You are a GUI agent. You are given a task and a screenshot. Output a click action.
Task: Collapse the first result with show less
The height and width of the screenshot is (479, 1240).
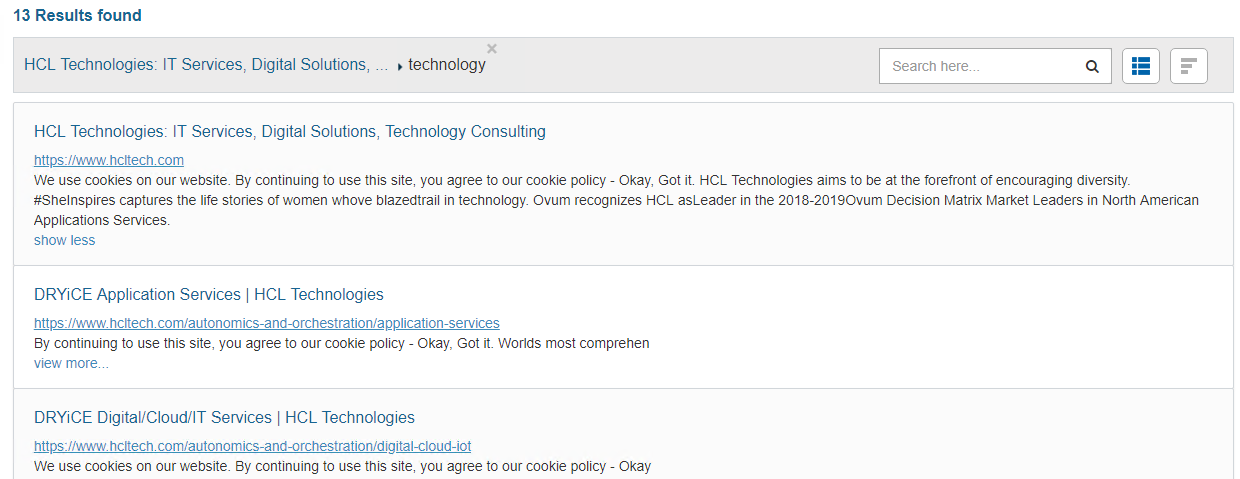64,240
